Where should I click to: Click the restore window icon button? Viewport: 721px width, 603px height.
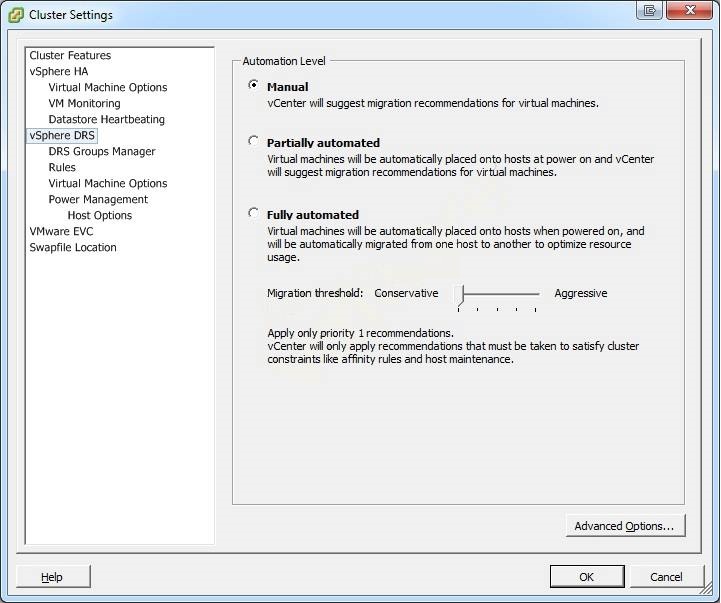point(650,10)
